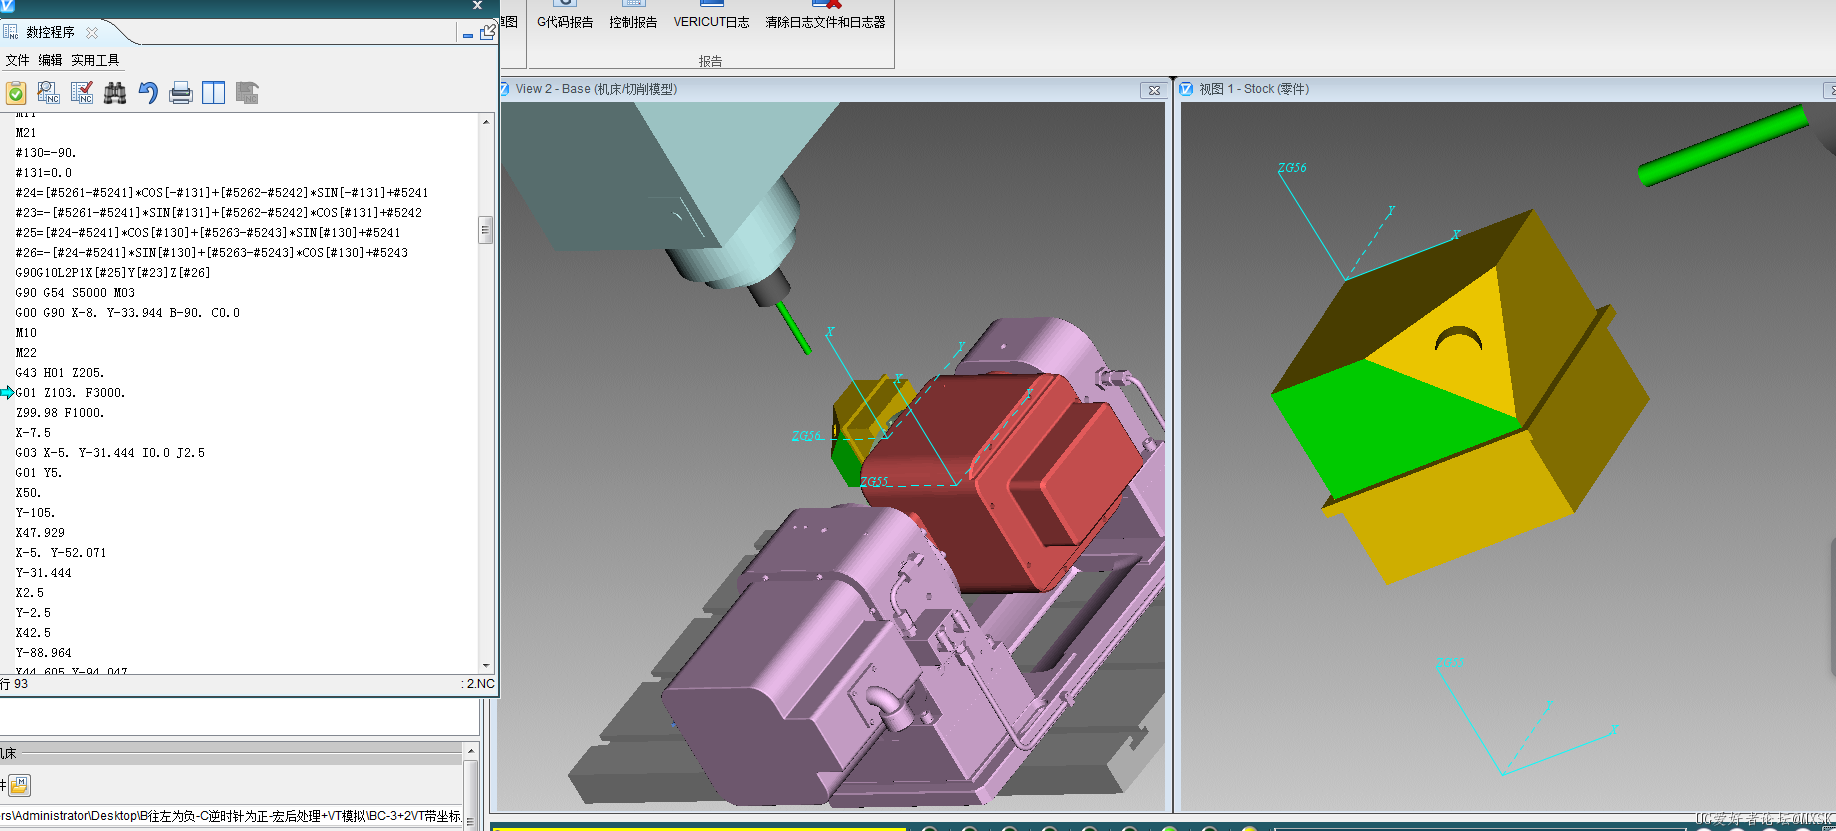This screenshot has height=831, width=1836.
Task: Click the VERICUT V icon in the View 2 title
Action: point(505,89)
